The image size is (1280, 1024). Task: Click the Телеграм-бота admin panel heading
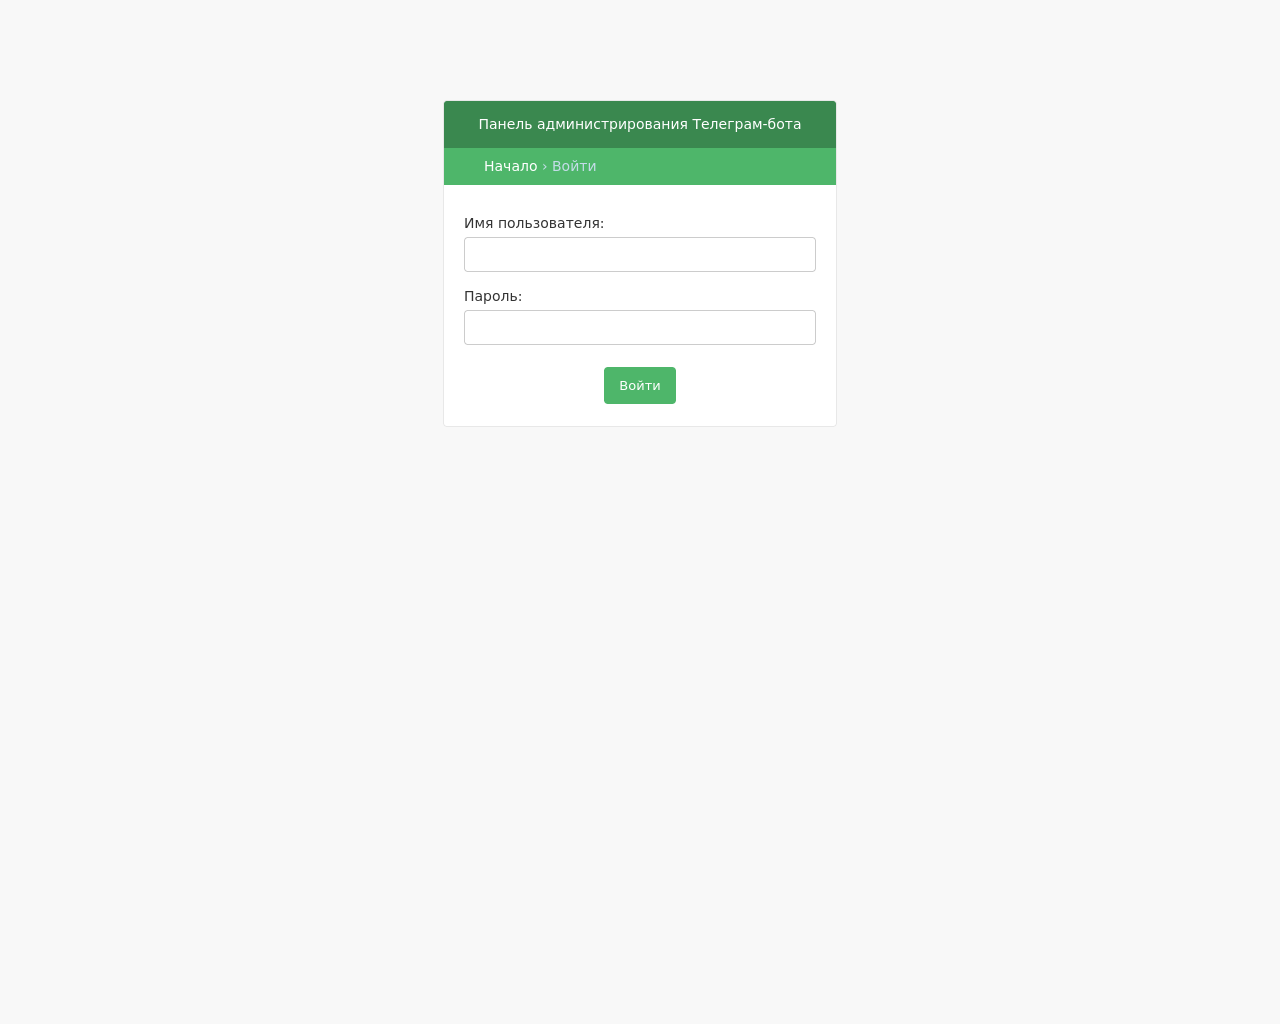[x=640, y=124]
